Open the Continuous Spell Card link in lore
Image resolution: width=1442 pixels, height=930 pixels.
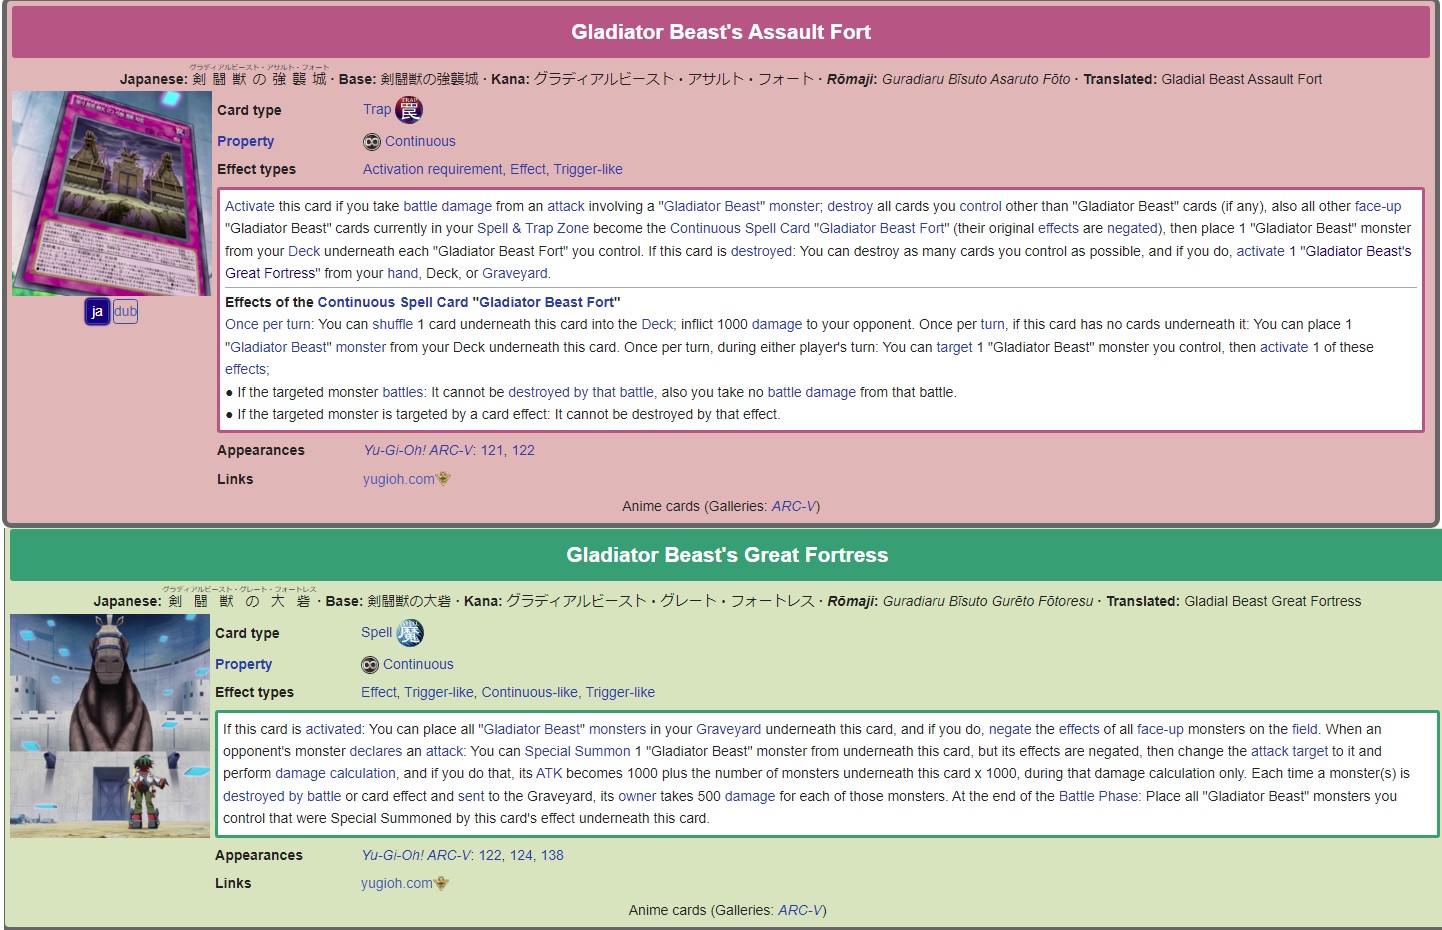[x=740, y=229]
